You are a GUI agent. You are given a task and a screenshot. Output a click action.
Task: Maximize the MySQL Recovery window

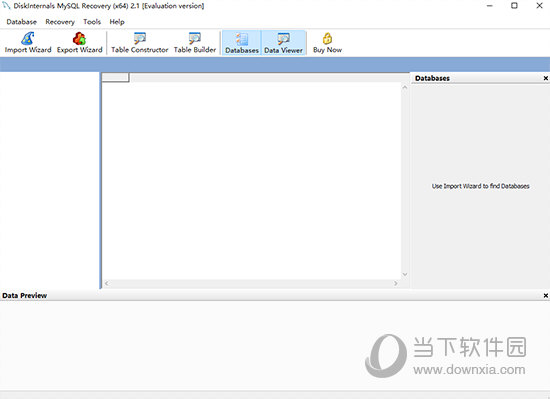514,6
